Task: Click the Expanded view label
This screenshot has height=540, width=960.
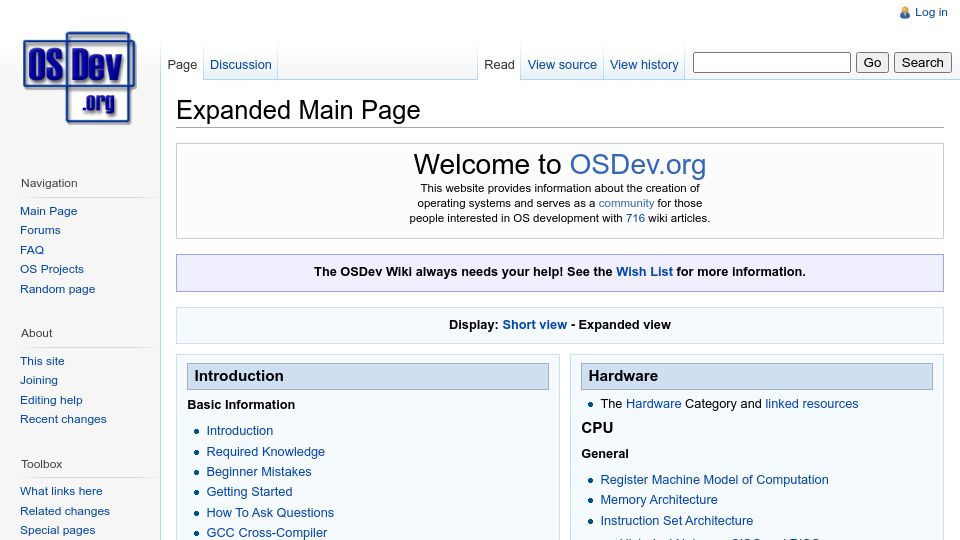Action: tap(624, 324)
